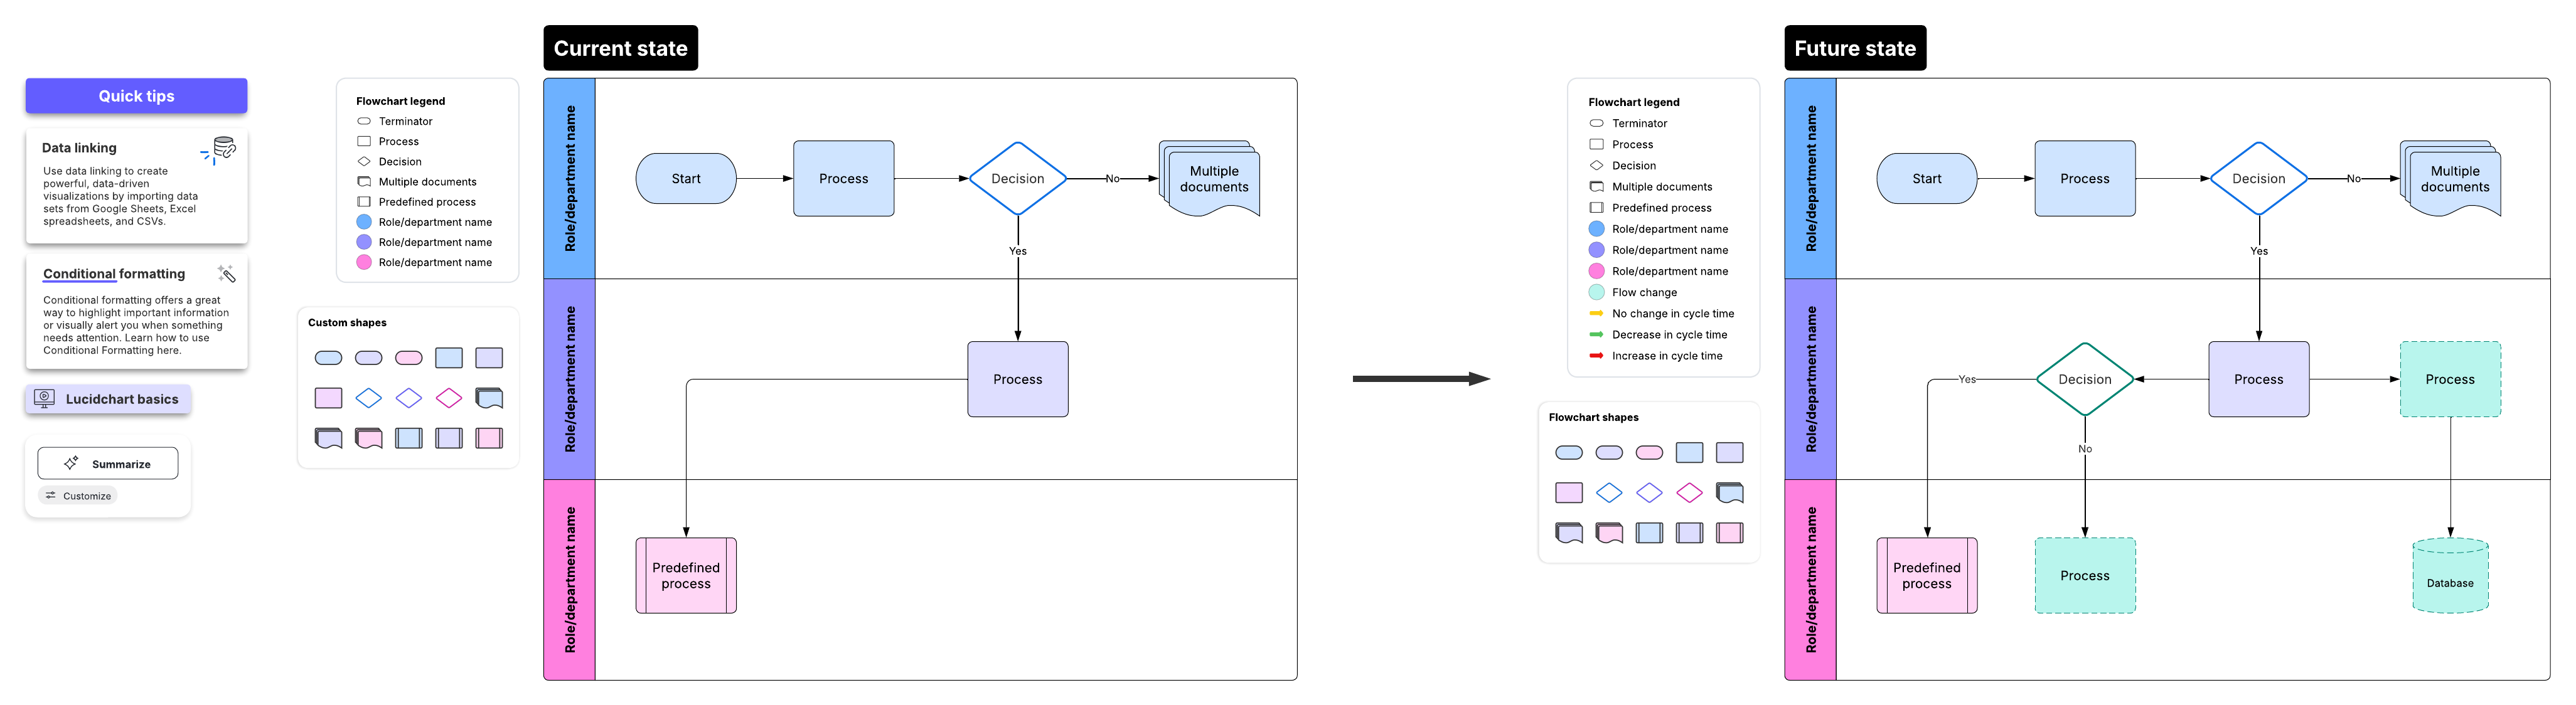Click the Lucidchart basics monitor icon

(x=45, y=398)
